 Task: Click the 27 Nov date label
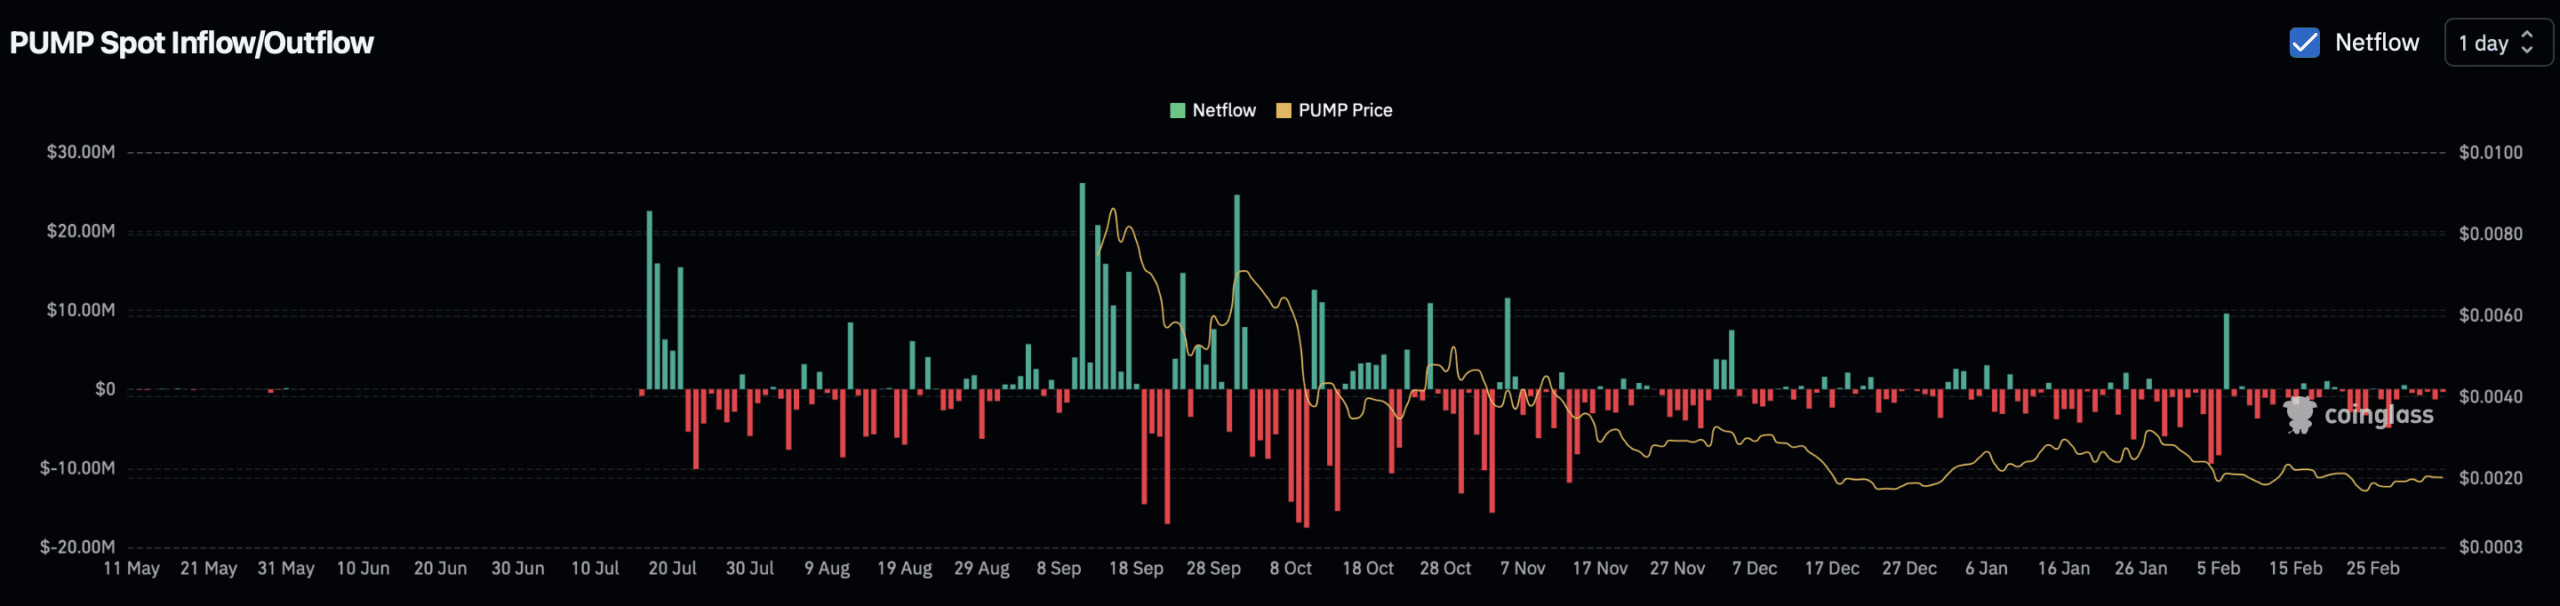pos(1678,568)
